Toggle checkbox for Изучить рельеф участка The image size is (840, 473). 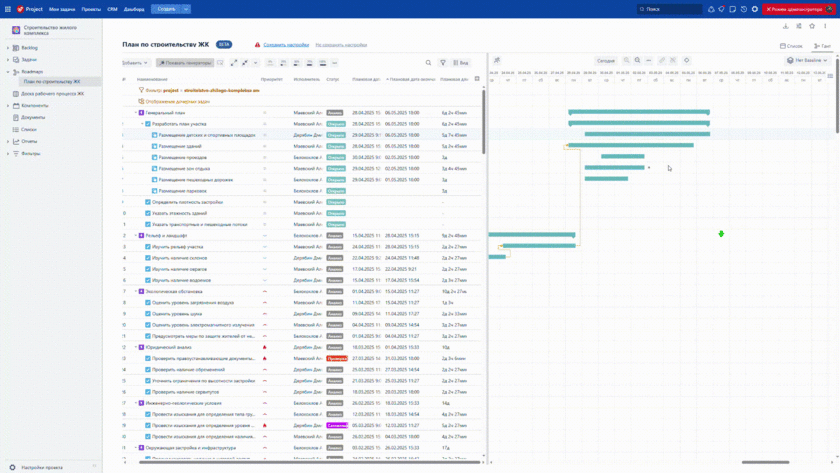click(148, 247)
